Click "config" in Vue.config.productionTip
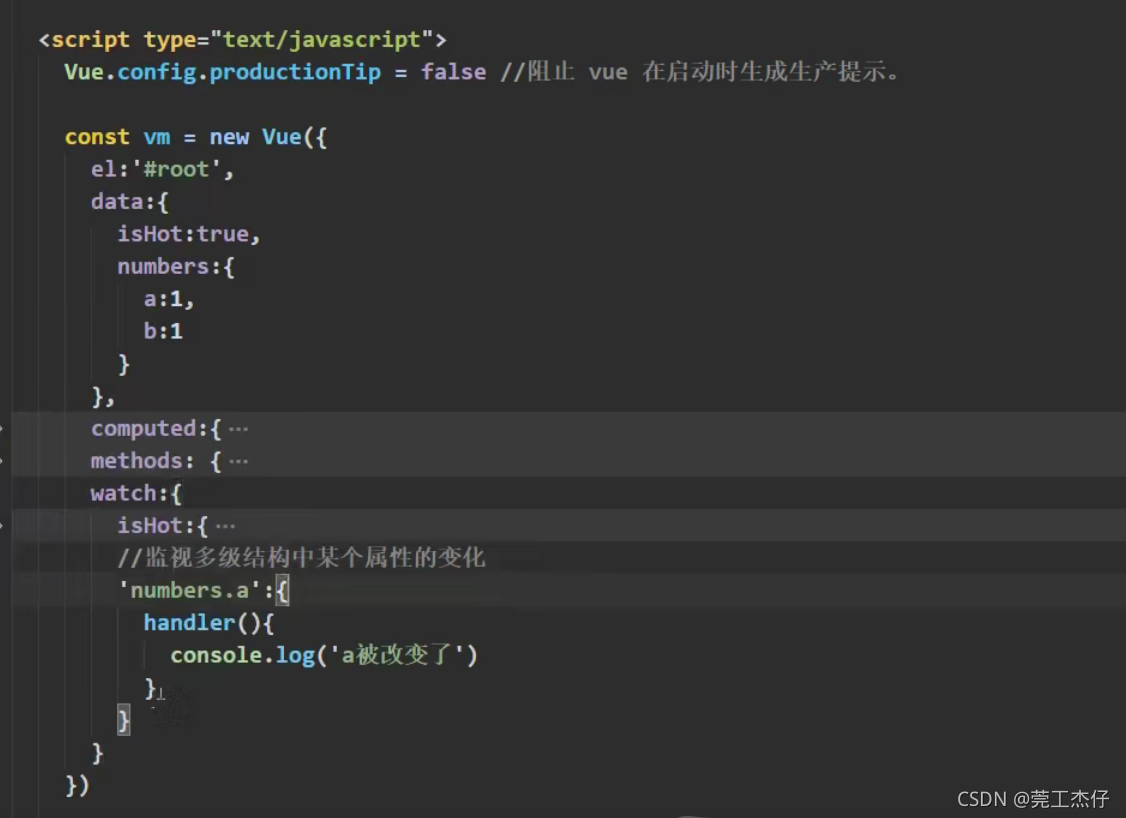This screenshot has width=1126, height=818. 157,73
